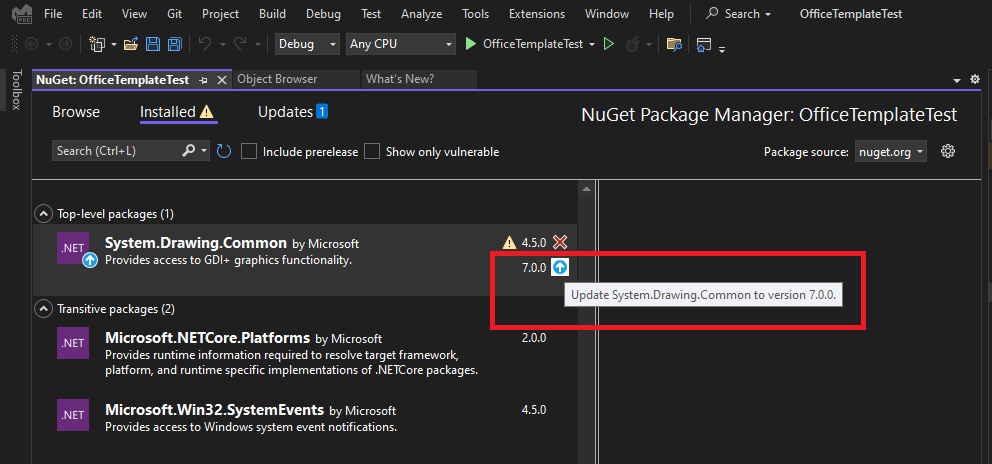
Task: Click the package list scrollbar up arrow
Action: point(586,189)
